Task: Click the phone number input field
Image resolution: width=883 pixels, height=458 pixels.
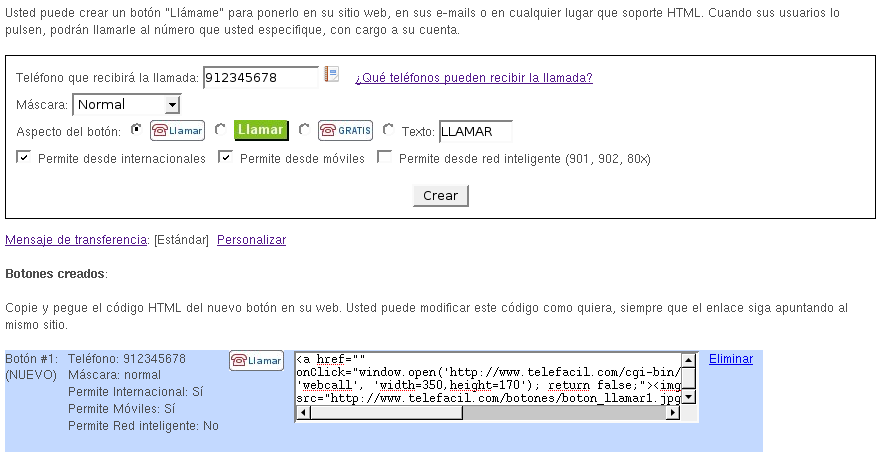Action: (260, 78)
